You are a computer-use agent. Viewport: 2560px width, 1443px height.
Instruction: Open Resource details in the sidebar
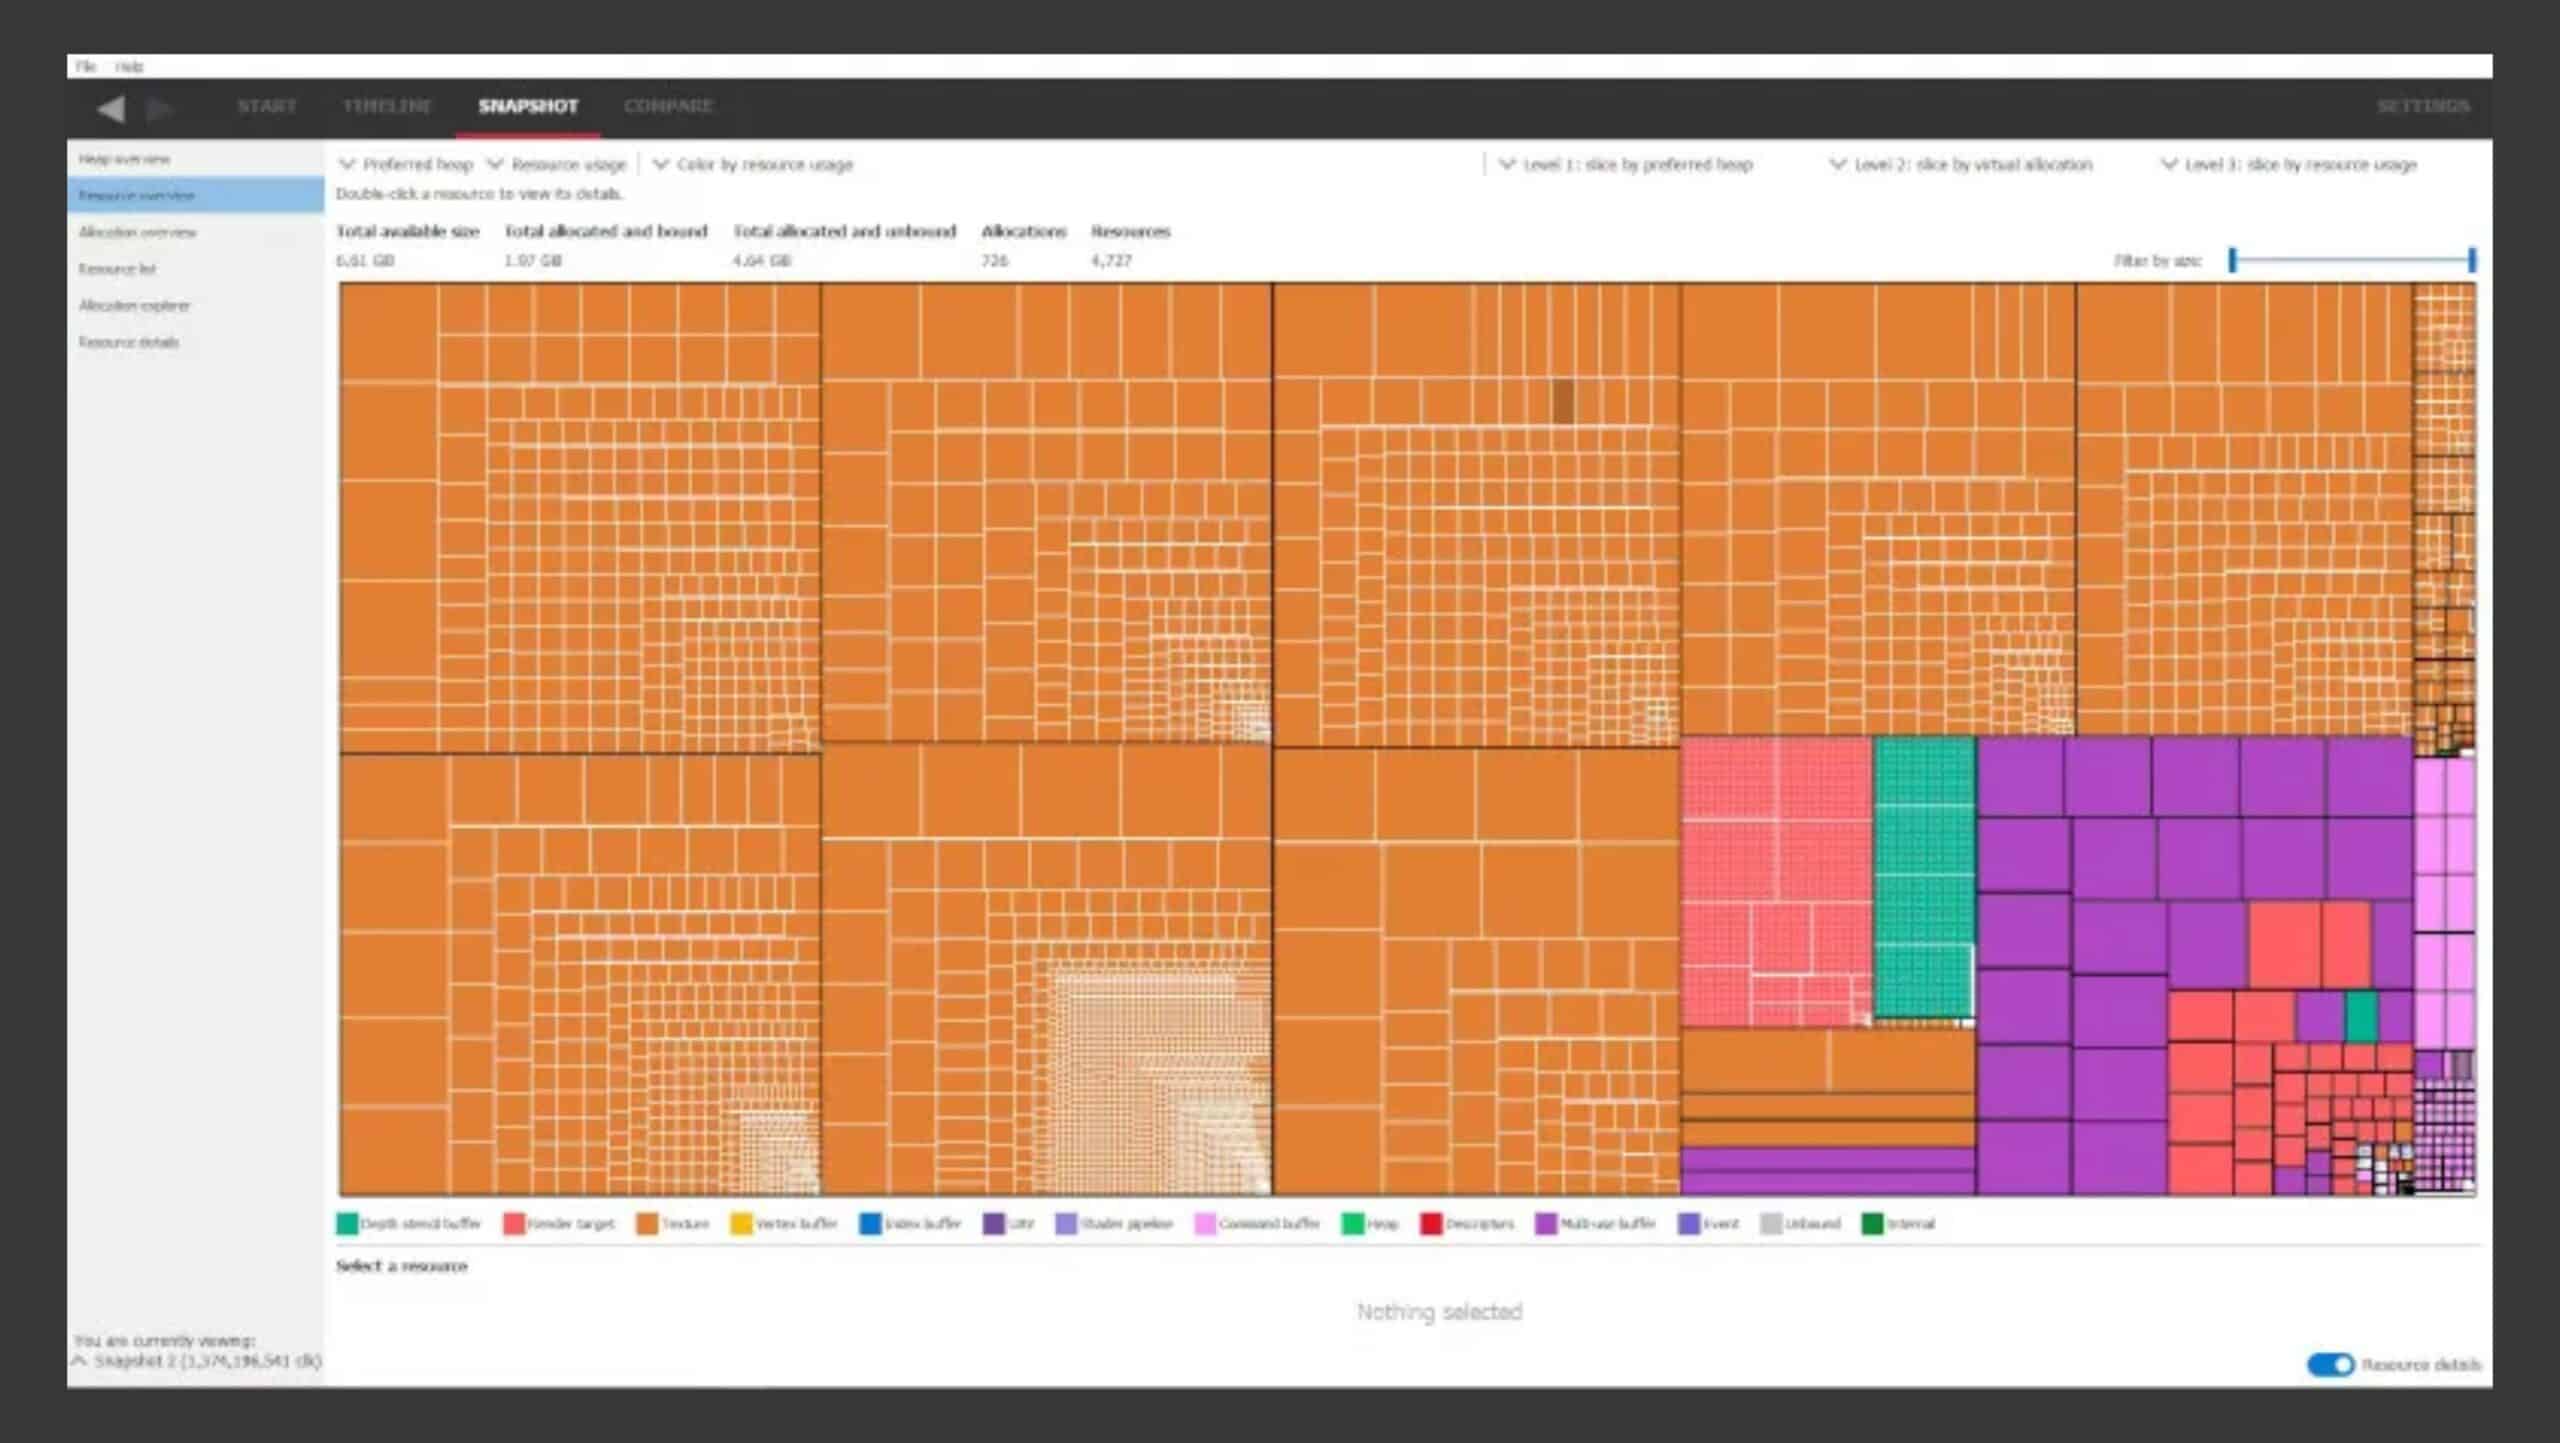tap(195, 342)
